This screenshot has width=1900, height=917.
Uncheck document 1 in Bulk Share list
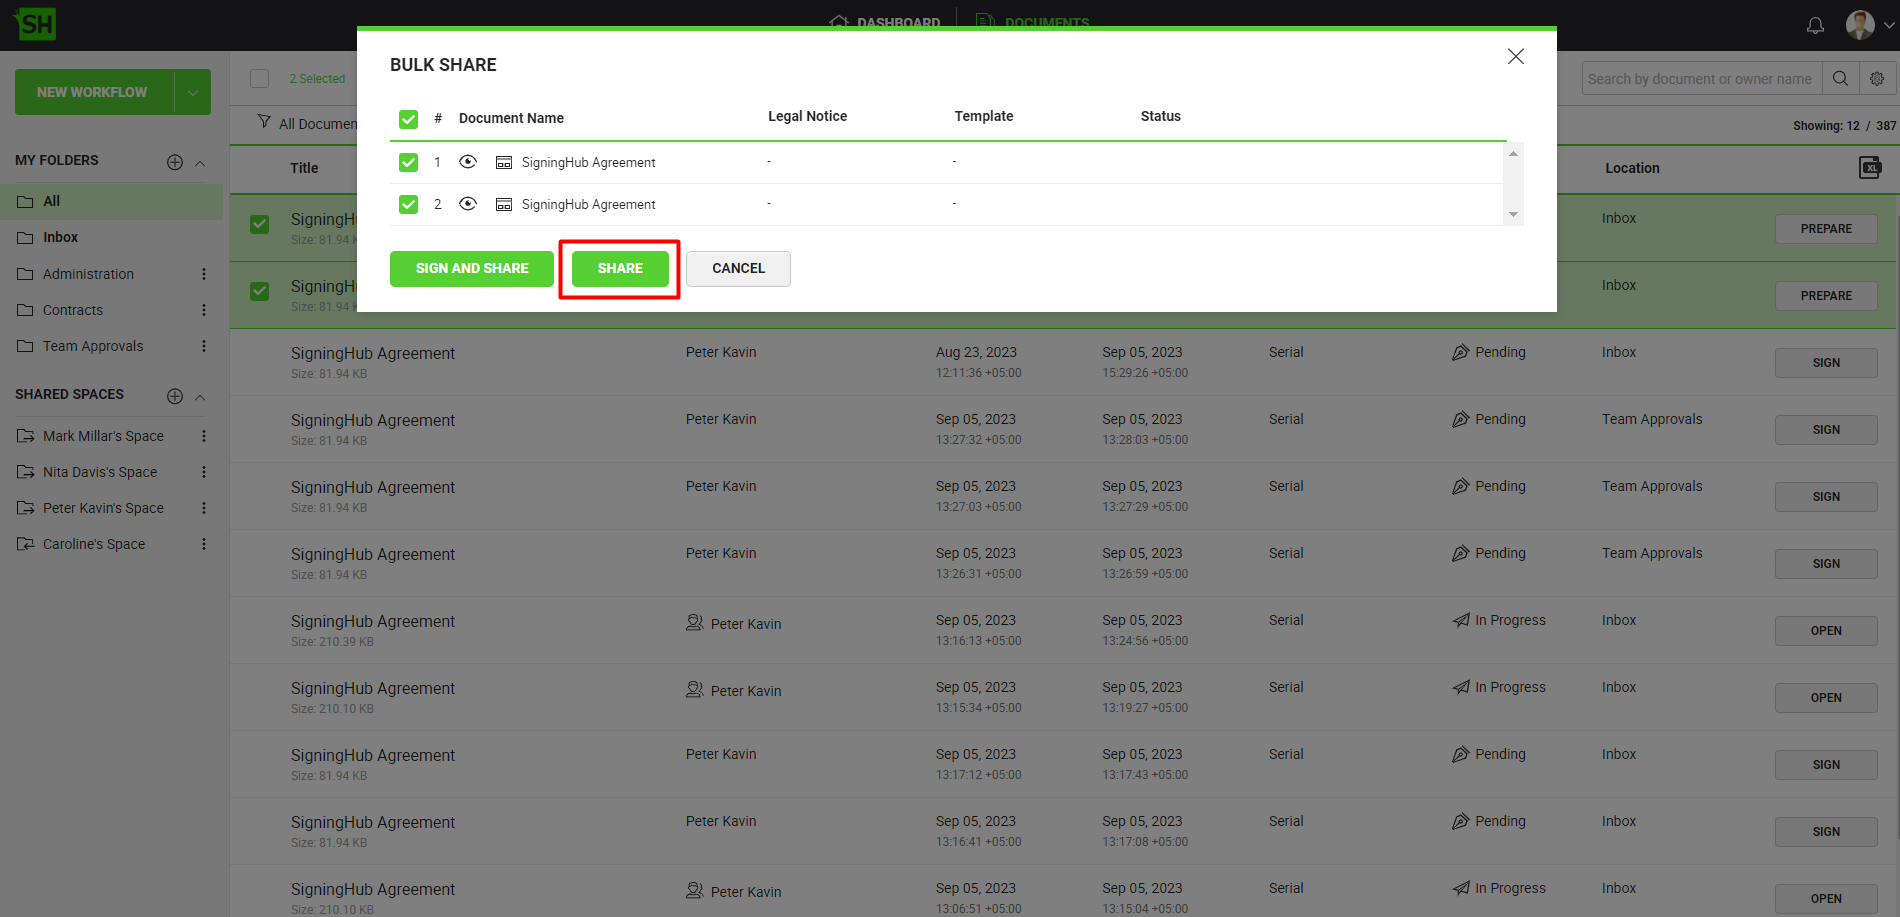click(408, 162)
